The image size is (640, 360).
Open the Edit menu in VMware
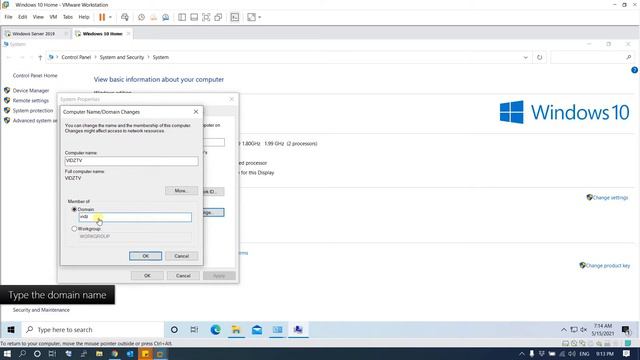pos(22,17)
